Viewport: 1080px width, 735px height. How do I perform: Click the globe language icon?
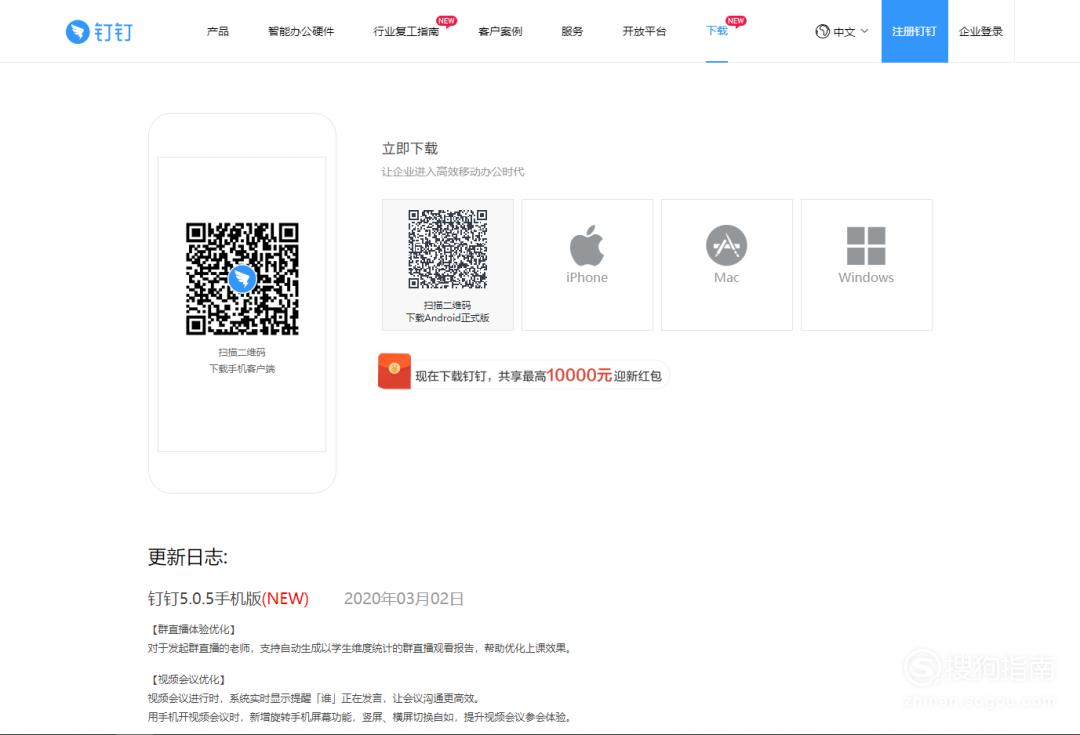(822, 32)
